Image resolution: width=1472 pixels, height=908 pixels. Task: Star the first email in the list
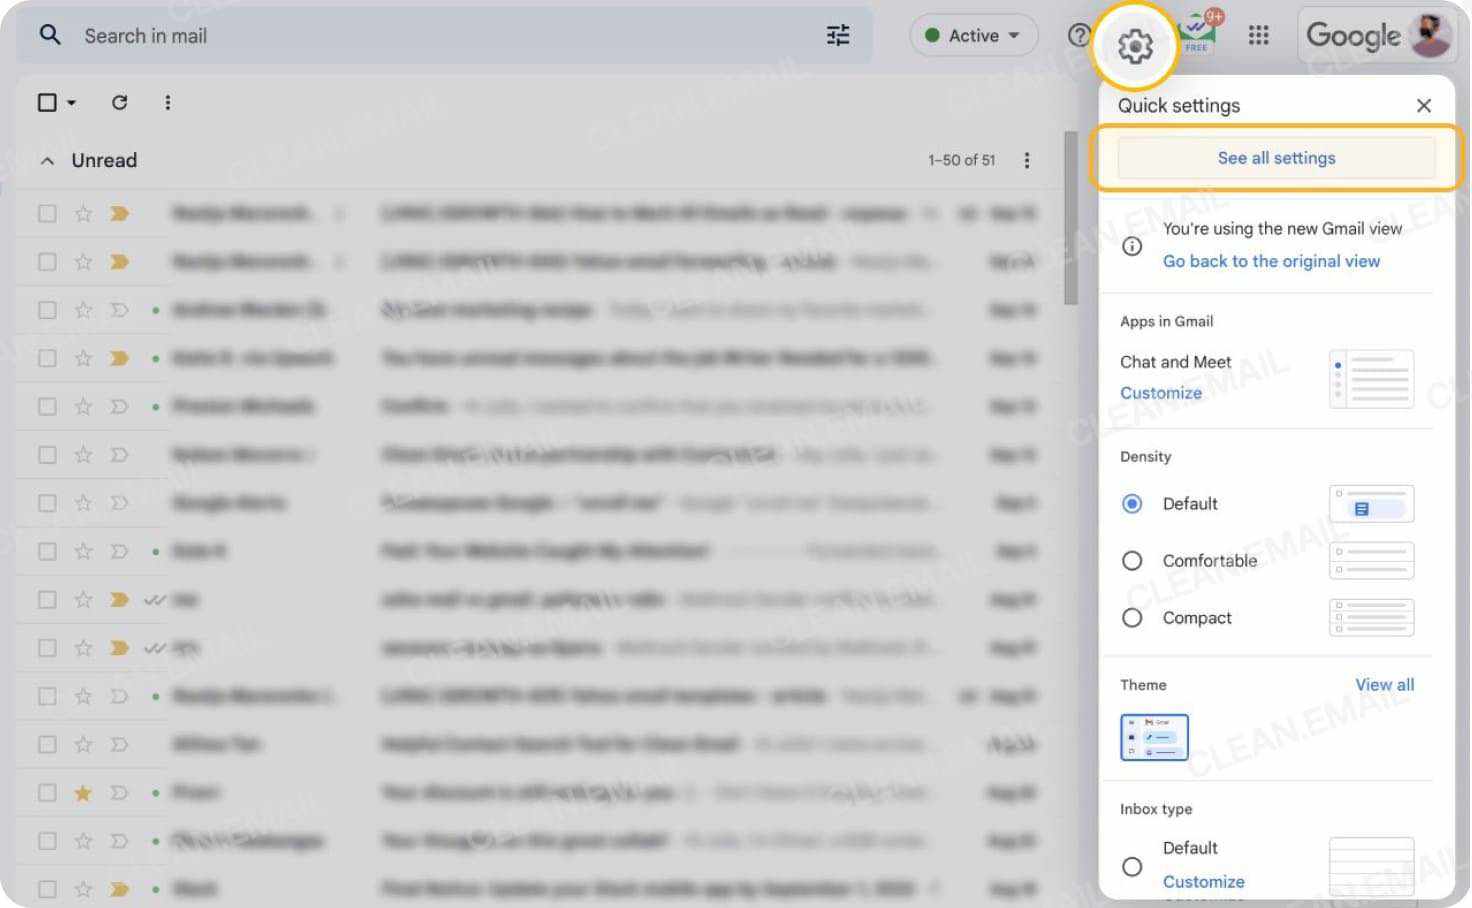click(83, 213)
